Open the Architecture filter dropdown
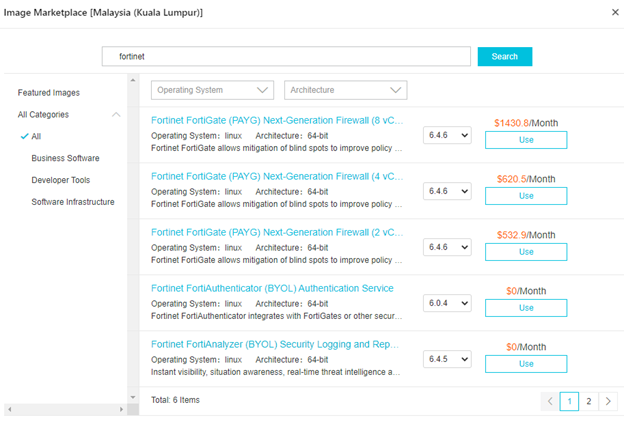This screenshot has height=437, width=624. (345, 90)
